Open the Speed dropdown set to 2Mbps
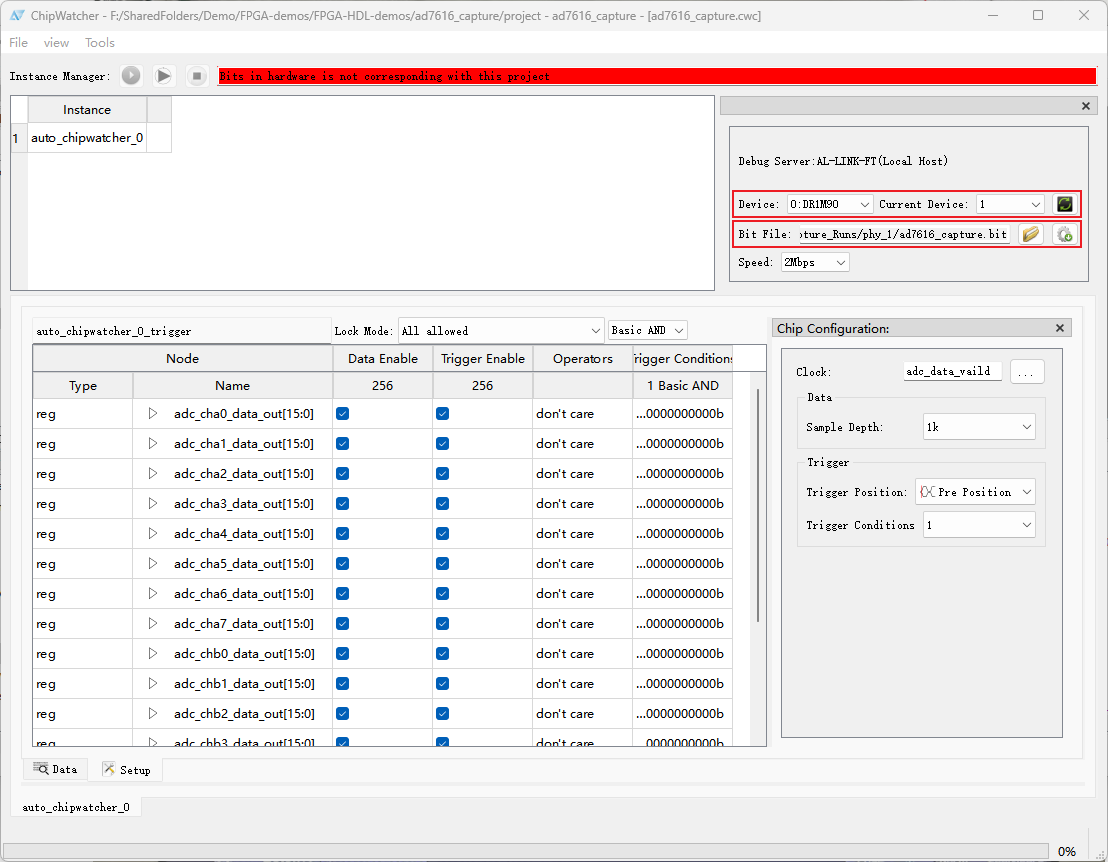The image size is (1108, 862). click(x=815, y=262)
